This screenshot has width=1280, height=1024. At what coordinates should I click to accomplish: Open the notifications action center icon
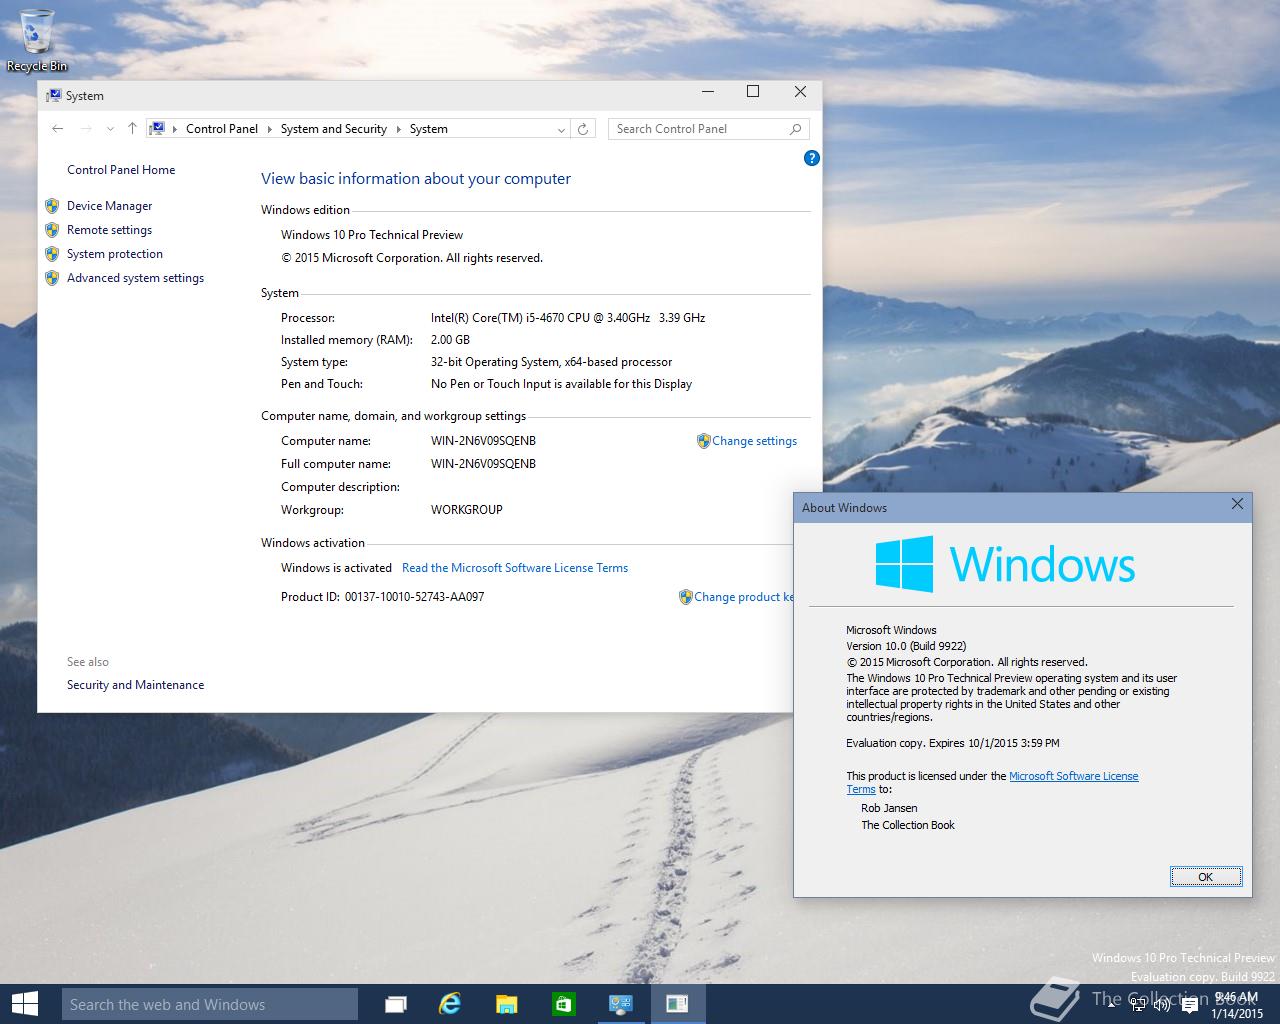click(1189, 1006)
